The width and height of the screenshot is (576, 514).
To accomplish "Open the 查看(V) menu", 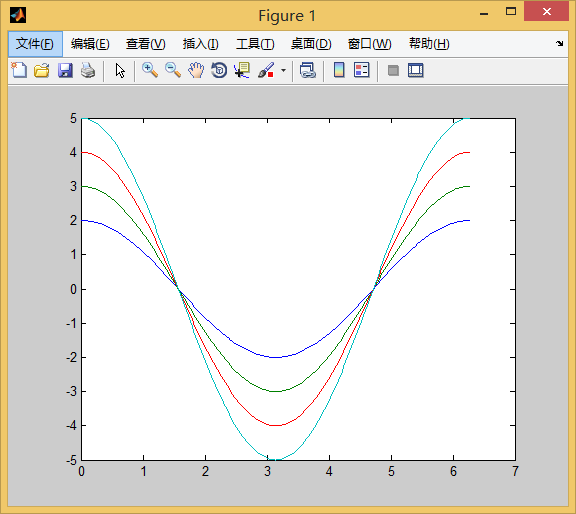I will (x=145, y=44).
